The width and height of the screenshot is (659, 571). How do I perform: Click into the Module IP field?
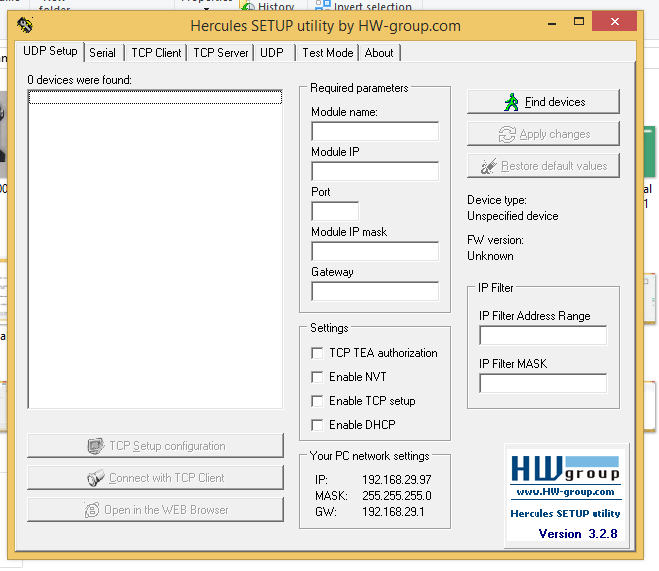click(x=375, y=171)
